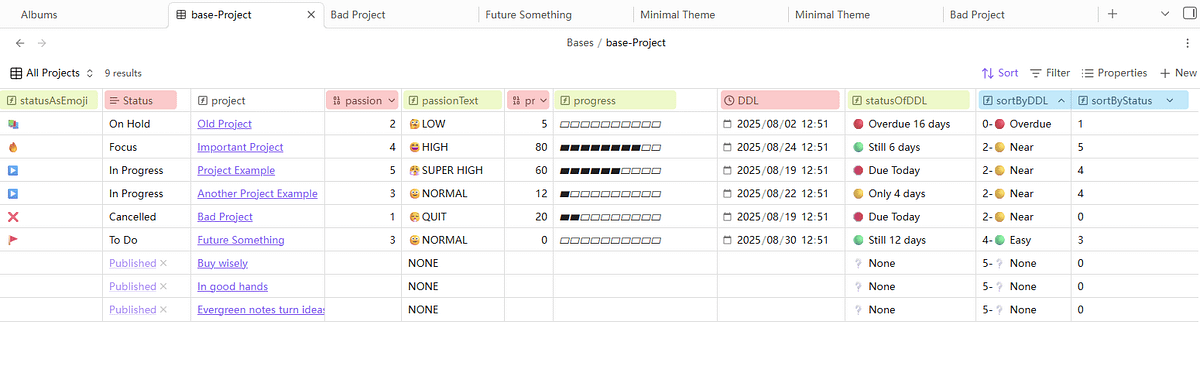Open the Filter panel
1200x389 pixels.
click(1050, 73)
